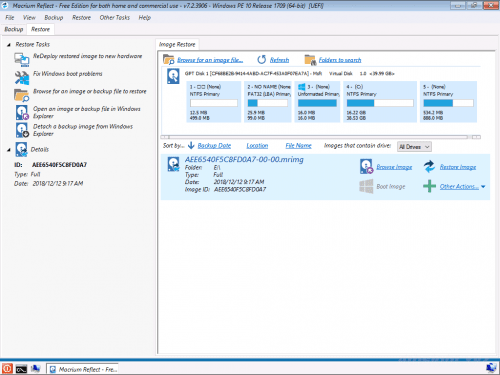Click the Browse for an image file folder icon

[169, 60]
